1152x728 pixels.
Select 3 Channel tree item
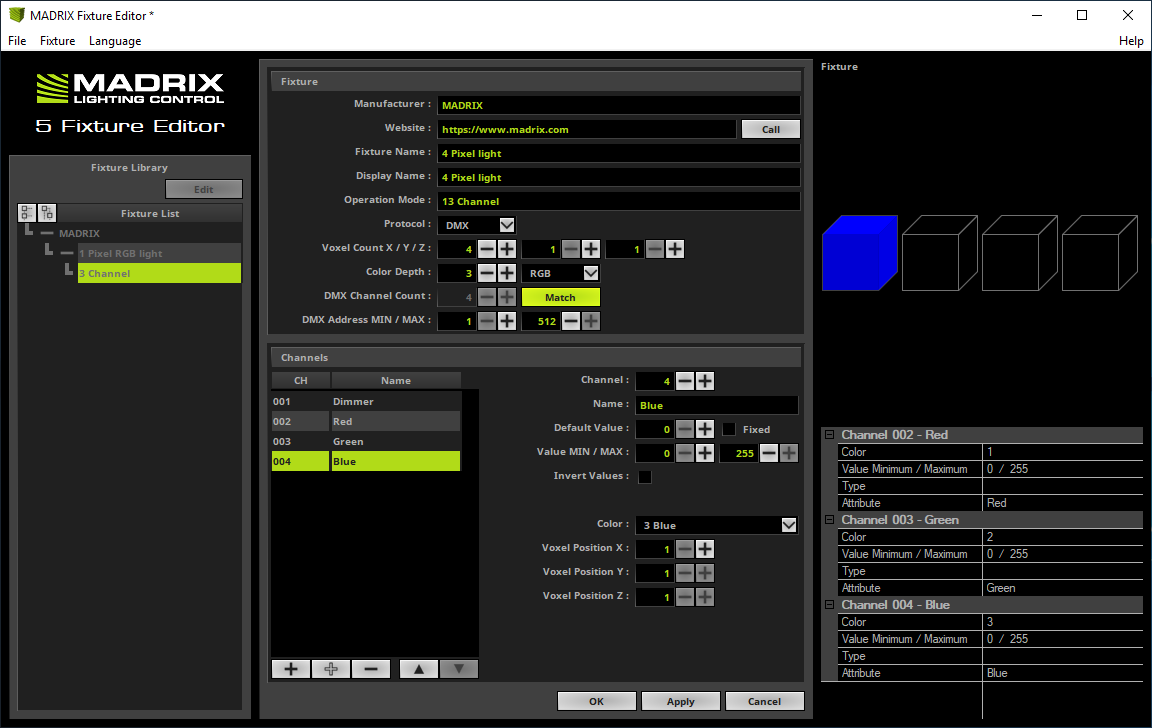tap(159, 273)
